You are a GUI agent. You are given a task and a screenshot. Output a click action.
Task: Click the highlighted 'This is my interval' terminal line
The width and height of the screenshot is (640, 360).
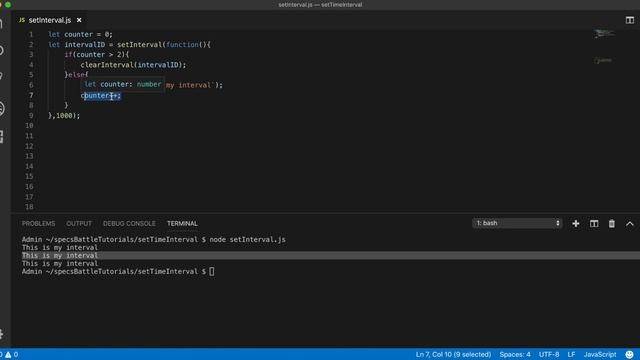tap(60, 256)
